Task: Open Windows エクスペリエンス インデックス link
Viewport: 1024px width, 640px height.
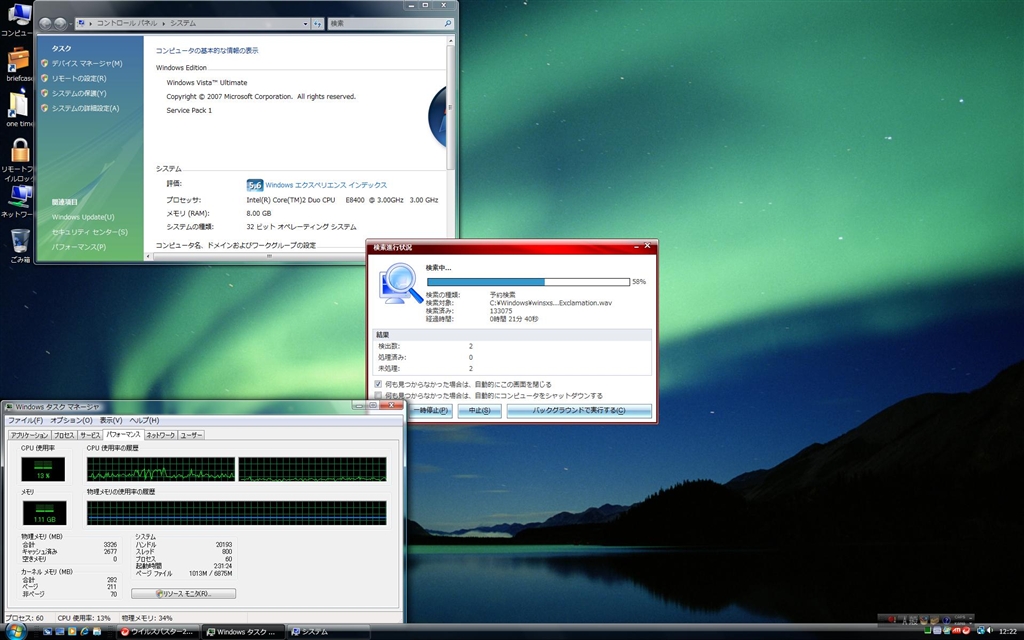Action: [x=326, y=185]
